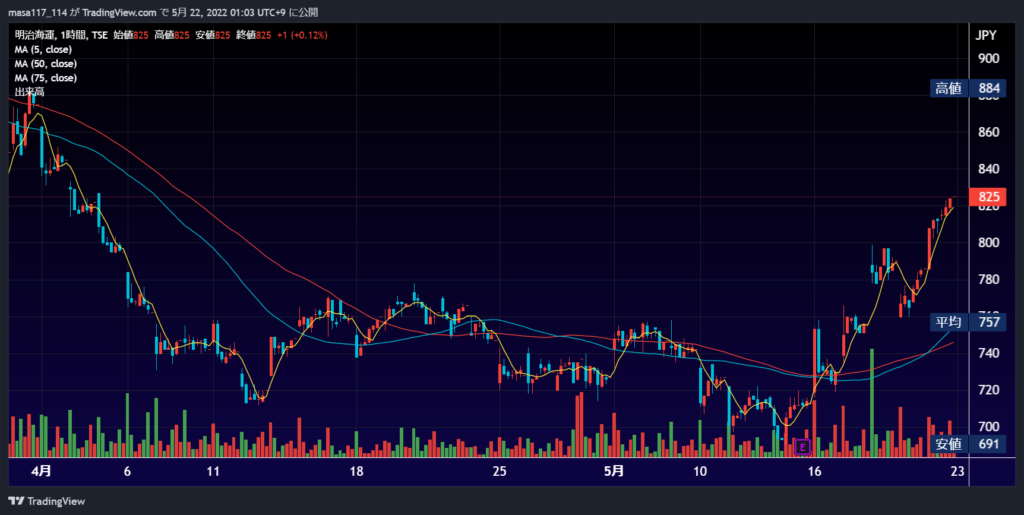Click the 900 price axis label
This screenshot has width=1024, height=515.
(989, 59)
